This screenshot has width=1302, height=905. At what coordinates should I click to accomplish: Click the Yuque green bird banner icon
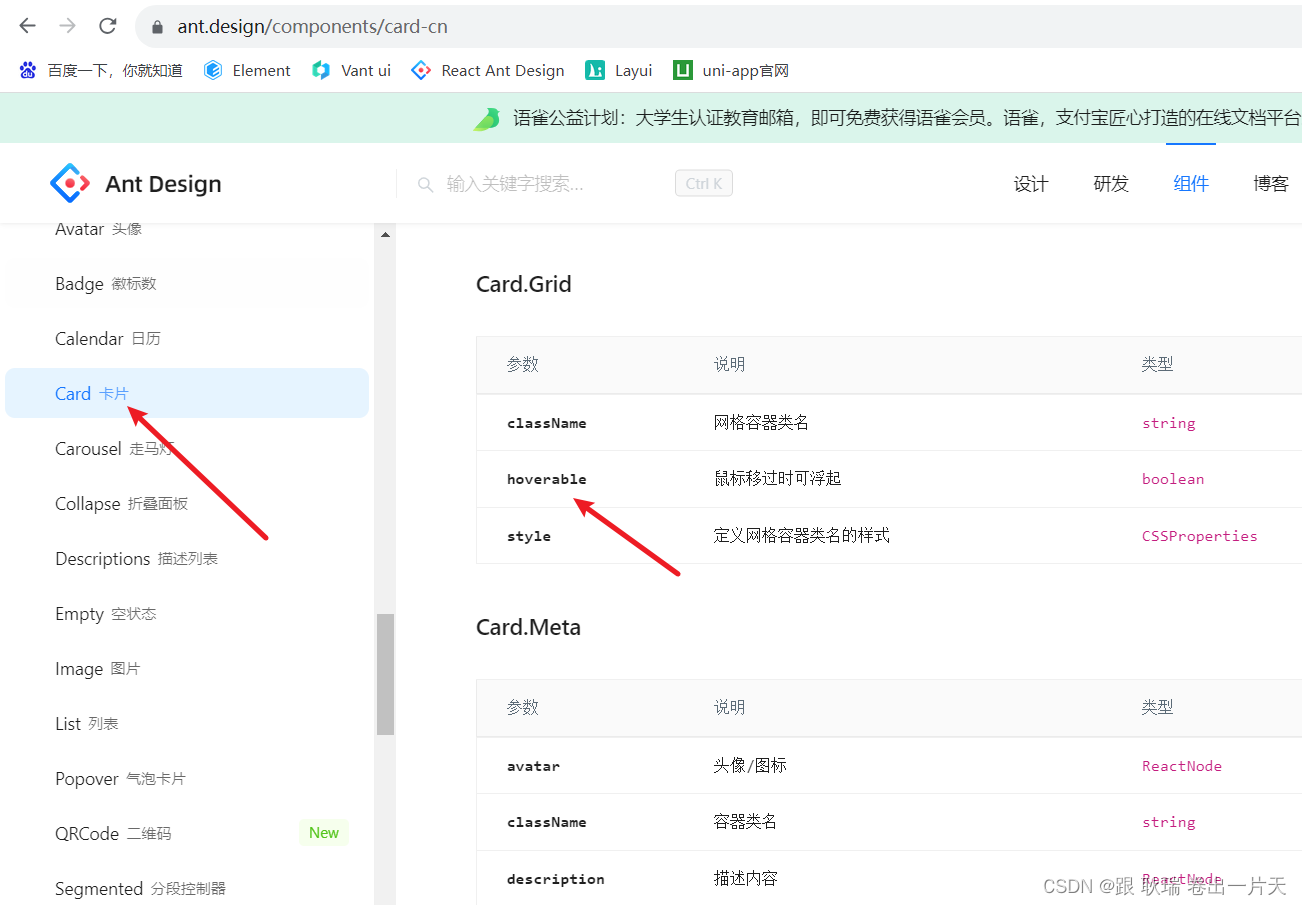point(487,118)
